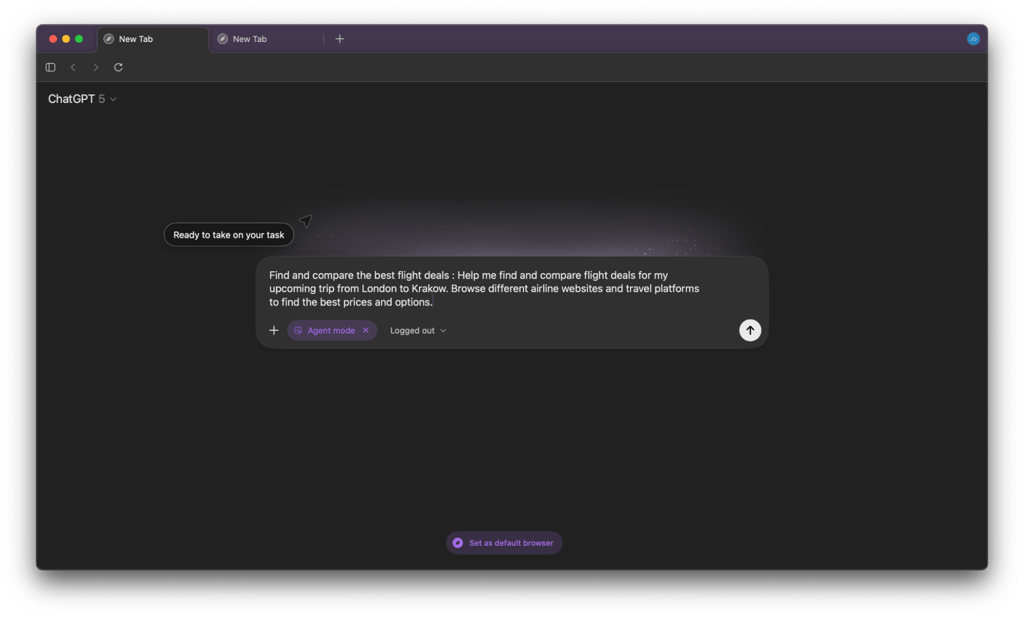Go forward with the right arrow

coord(95,67)
